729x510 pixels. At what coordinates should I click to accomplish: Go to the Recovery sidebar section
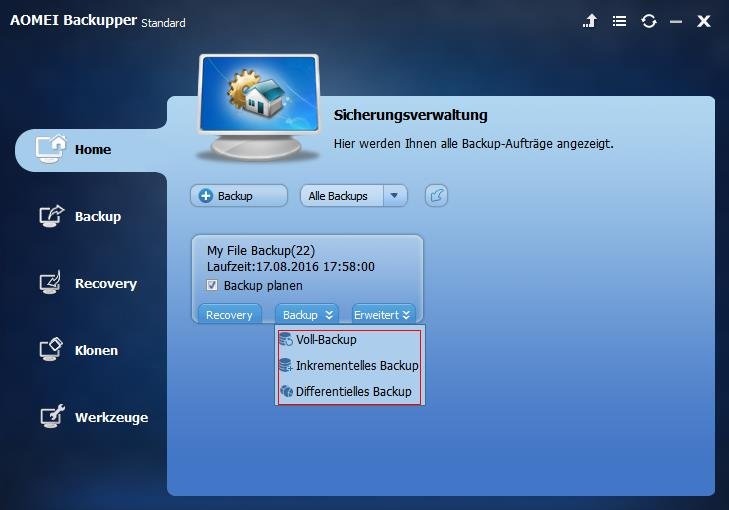[x=88, y=284]
